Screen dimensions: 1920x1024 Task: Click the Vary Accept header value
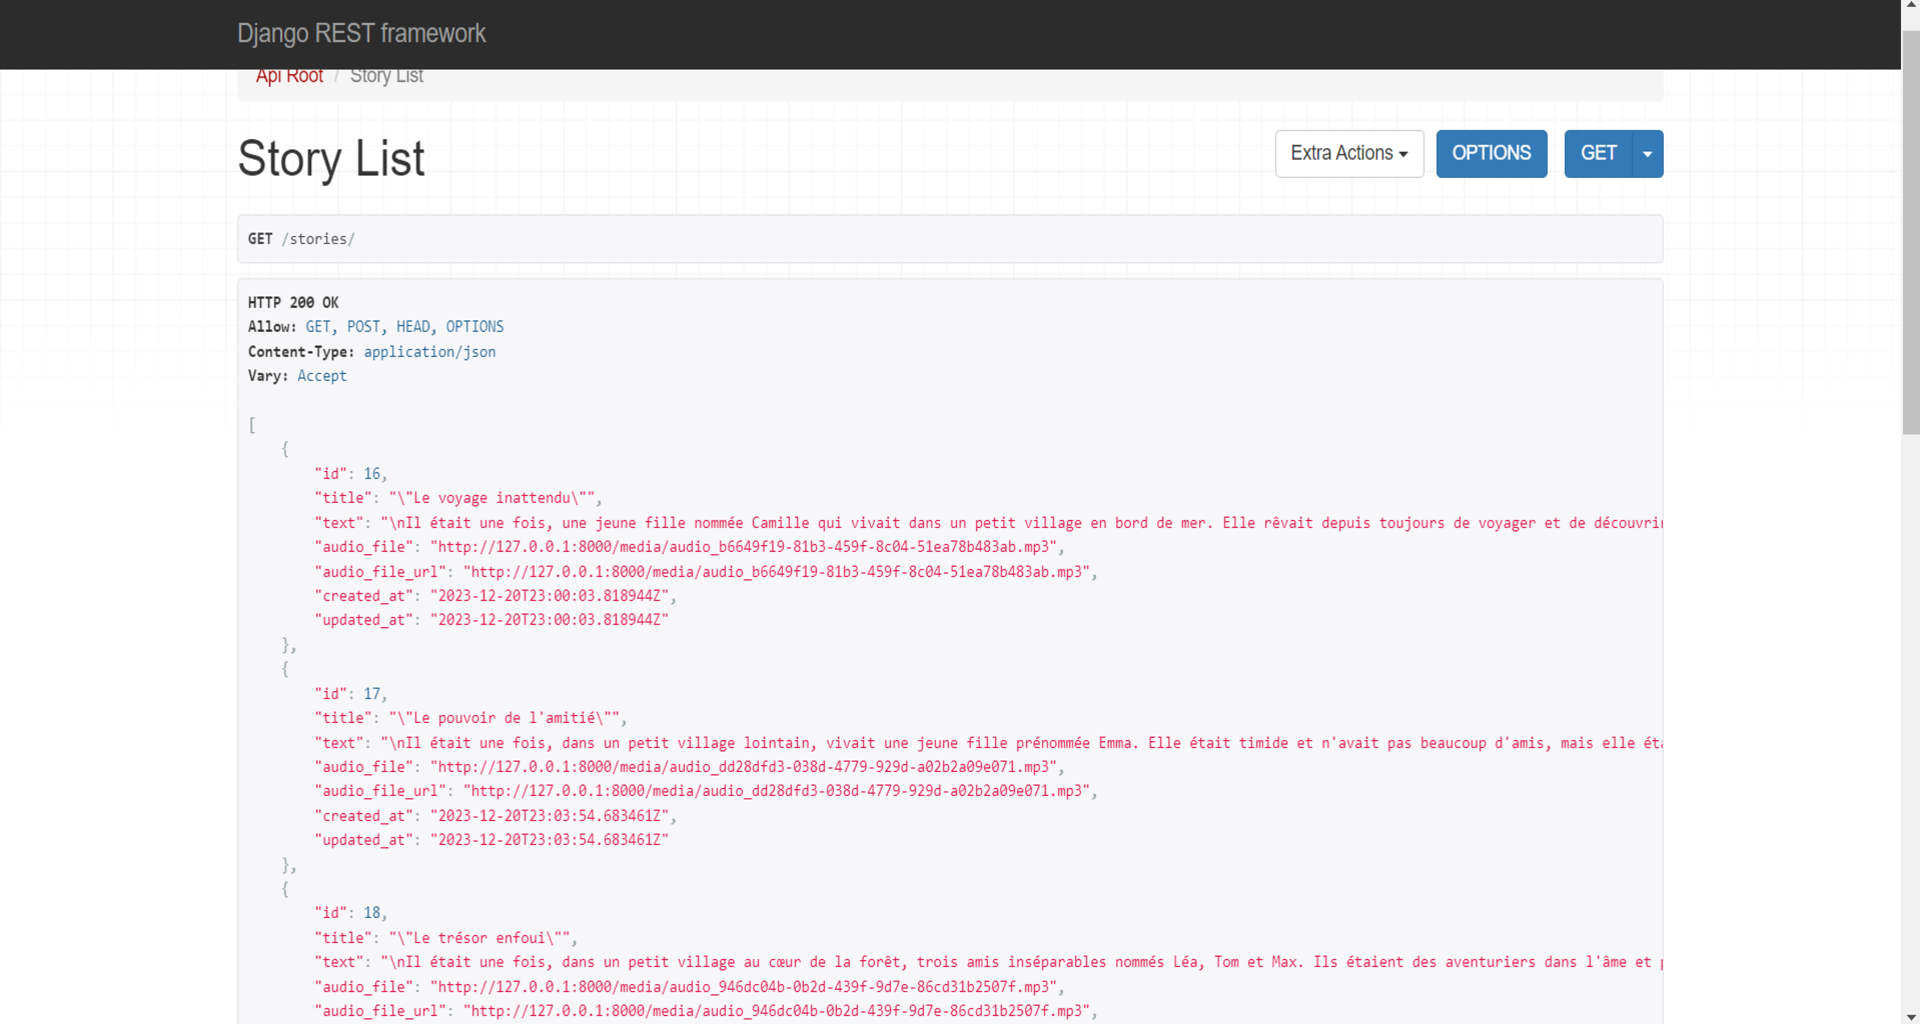(x=322, y=376)
